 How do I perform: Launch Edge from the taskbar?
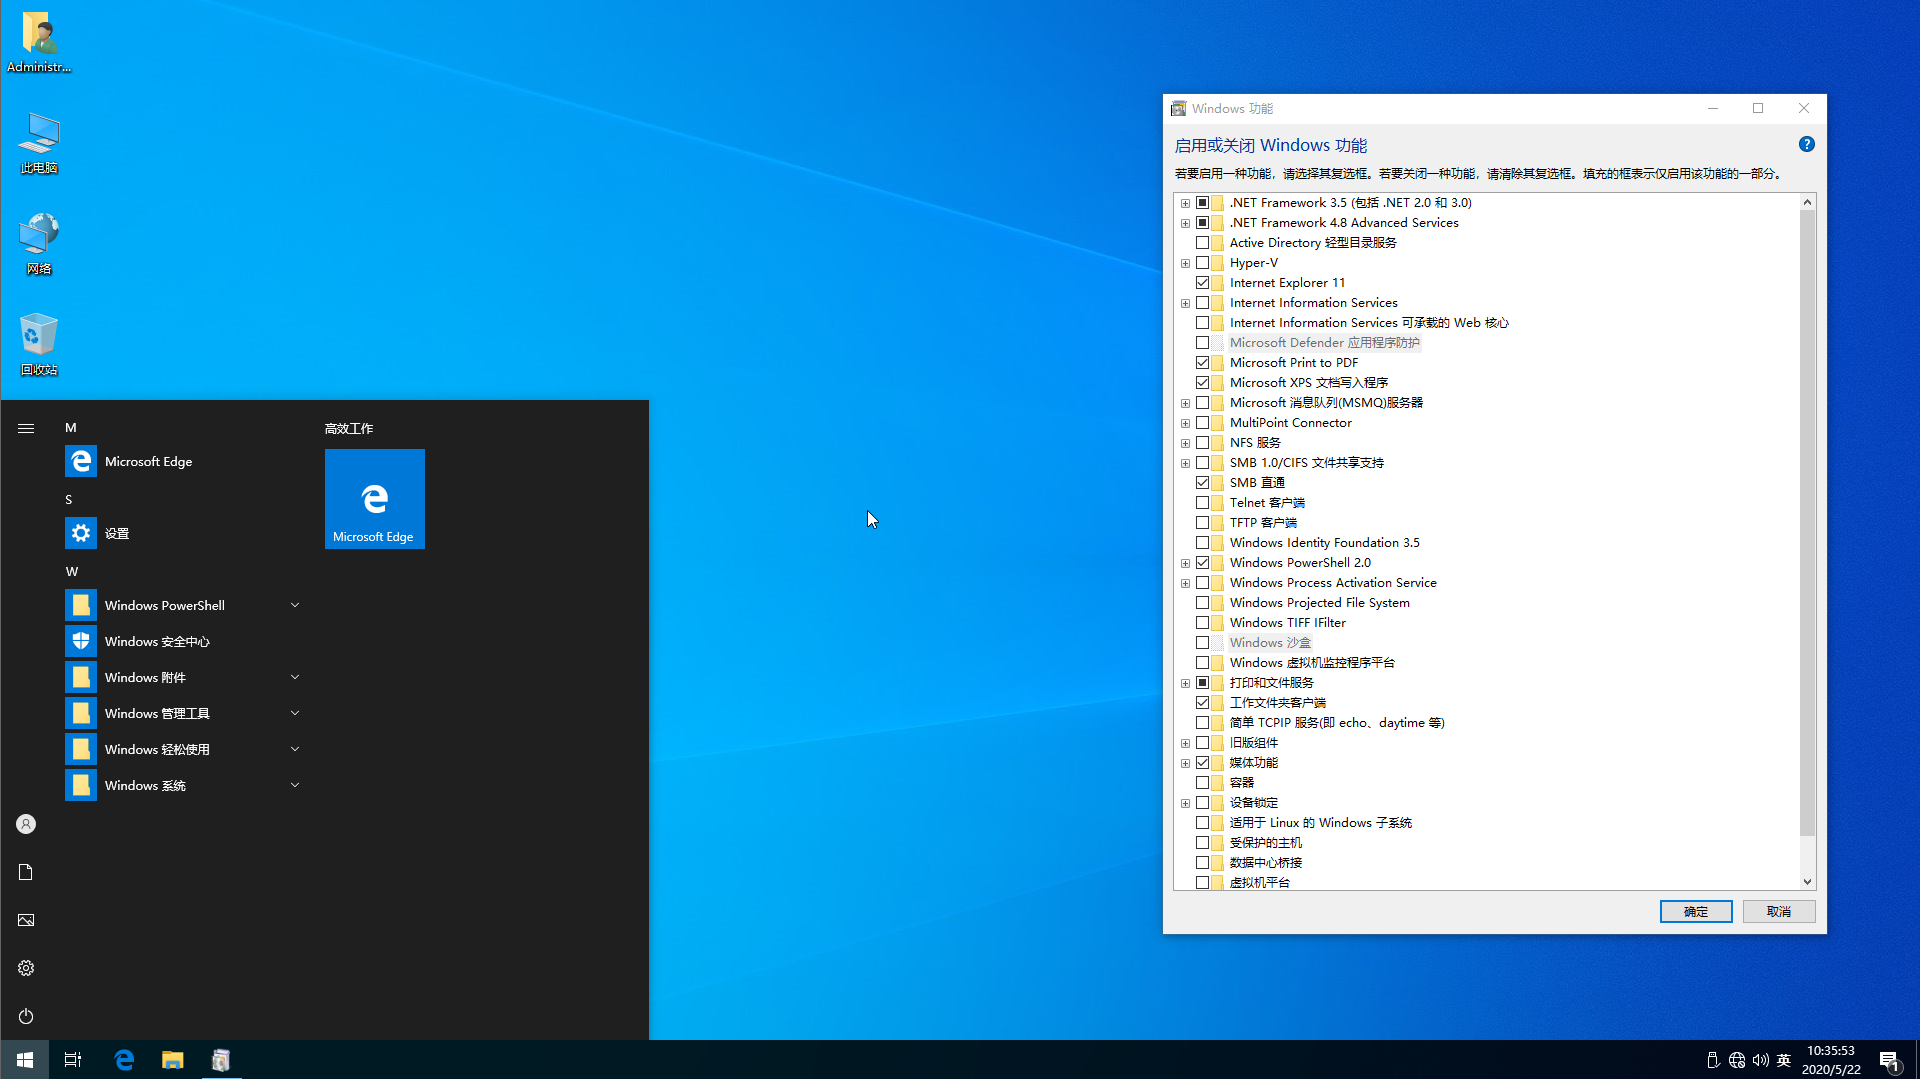click(124, 1060)
